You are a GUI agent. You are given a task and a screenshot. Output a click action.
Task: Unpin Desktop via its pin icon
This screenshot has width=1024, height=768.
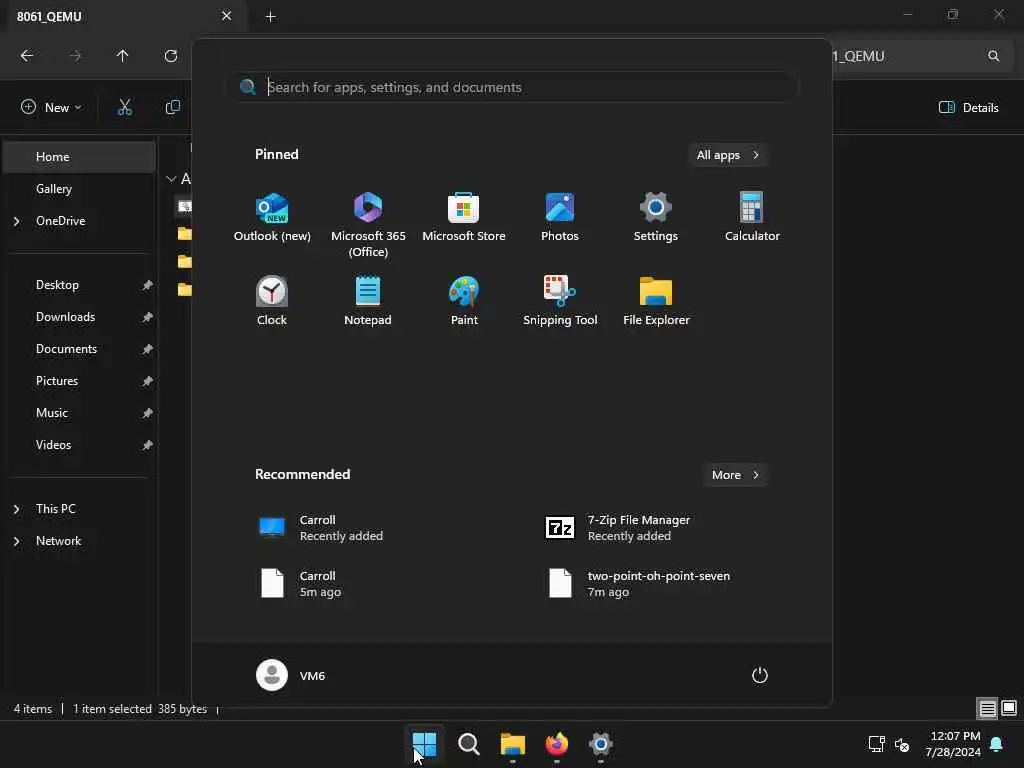pos(148,285)
